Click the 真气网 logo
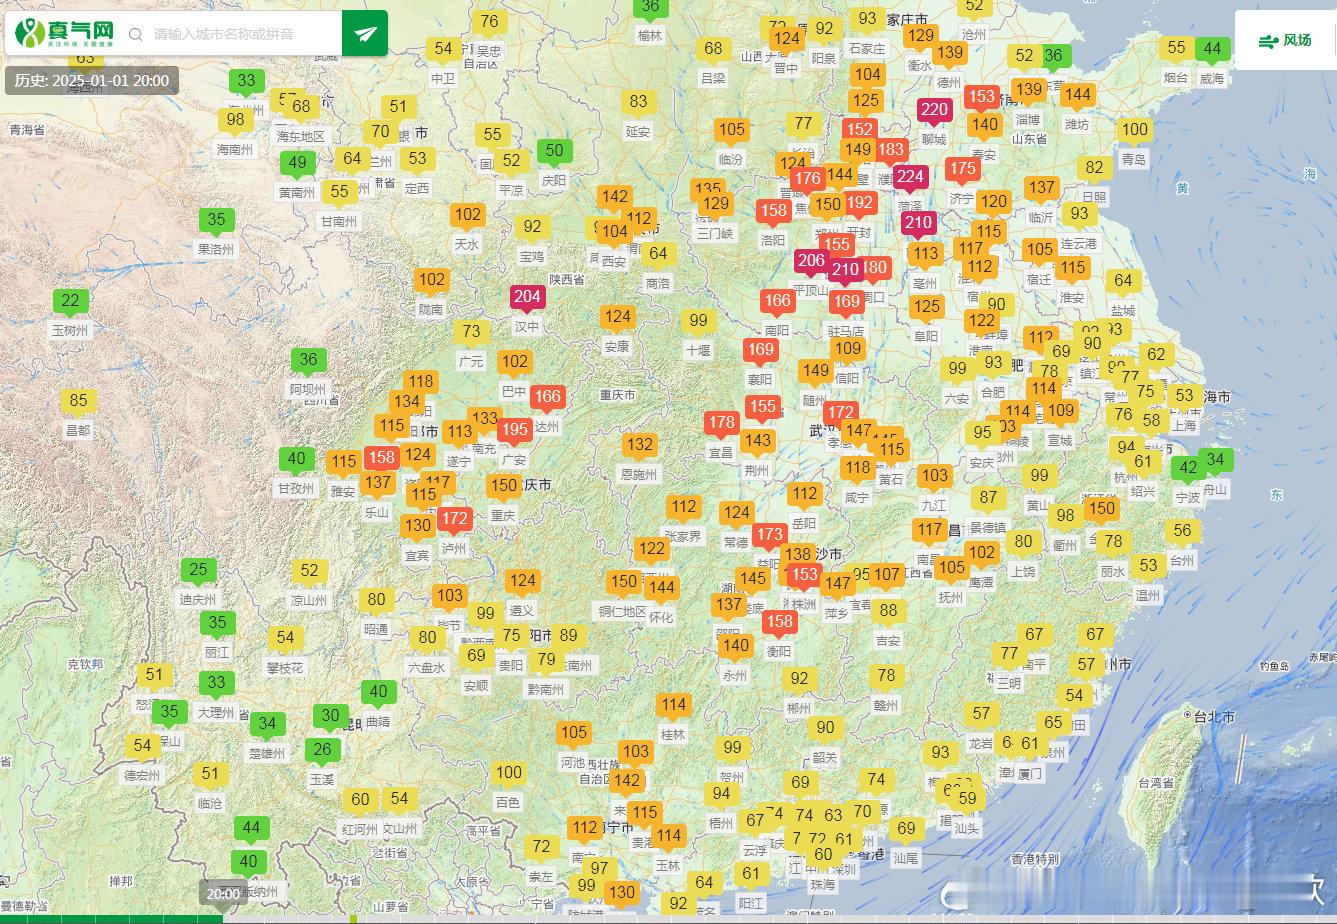Screen dimensions: 1337x924 pos(65,33)
